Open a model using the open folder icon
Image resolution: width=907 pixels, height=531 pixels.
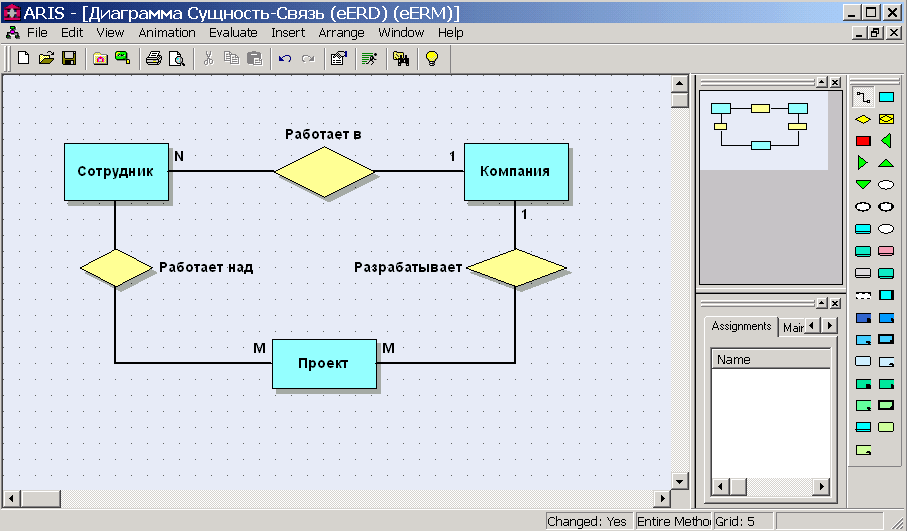click(46, 58)
